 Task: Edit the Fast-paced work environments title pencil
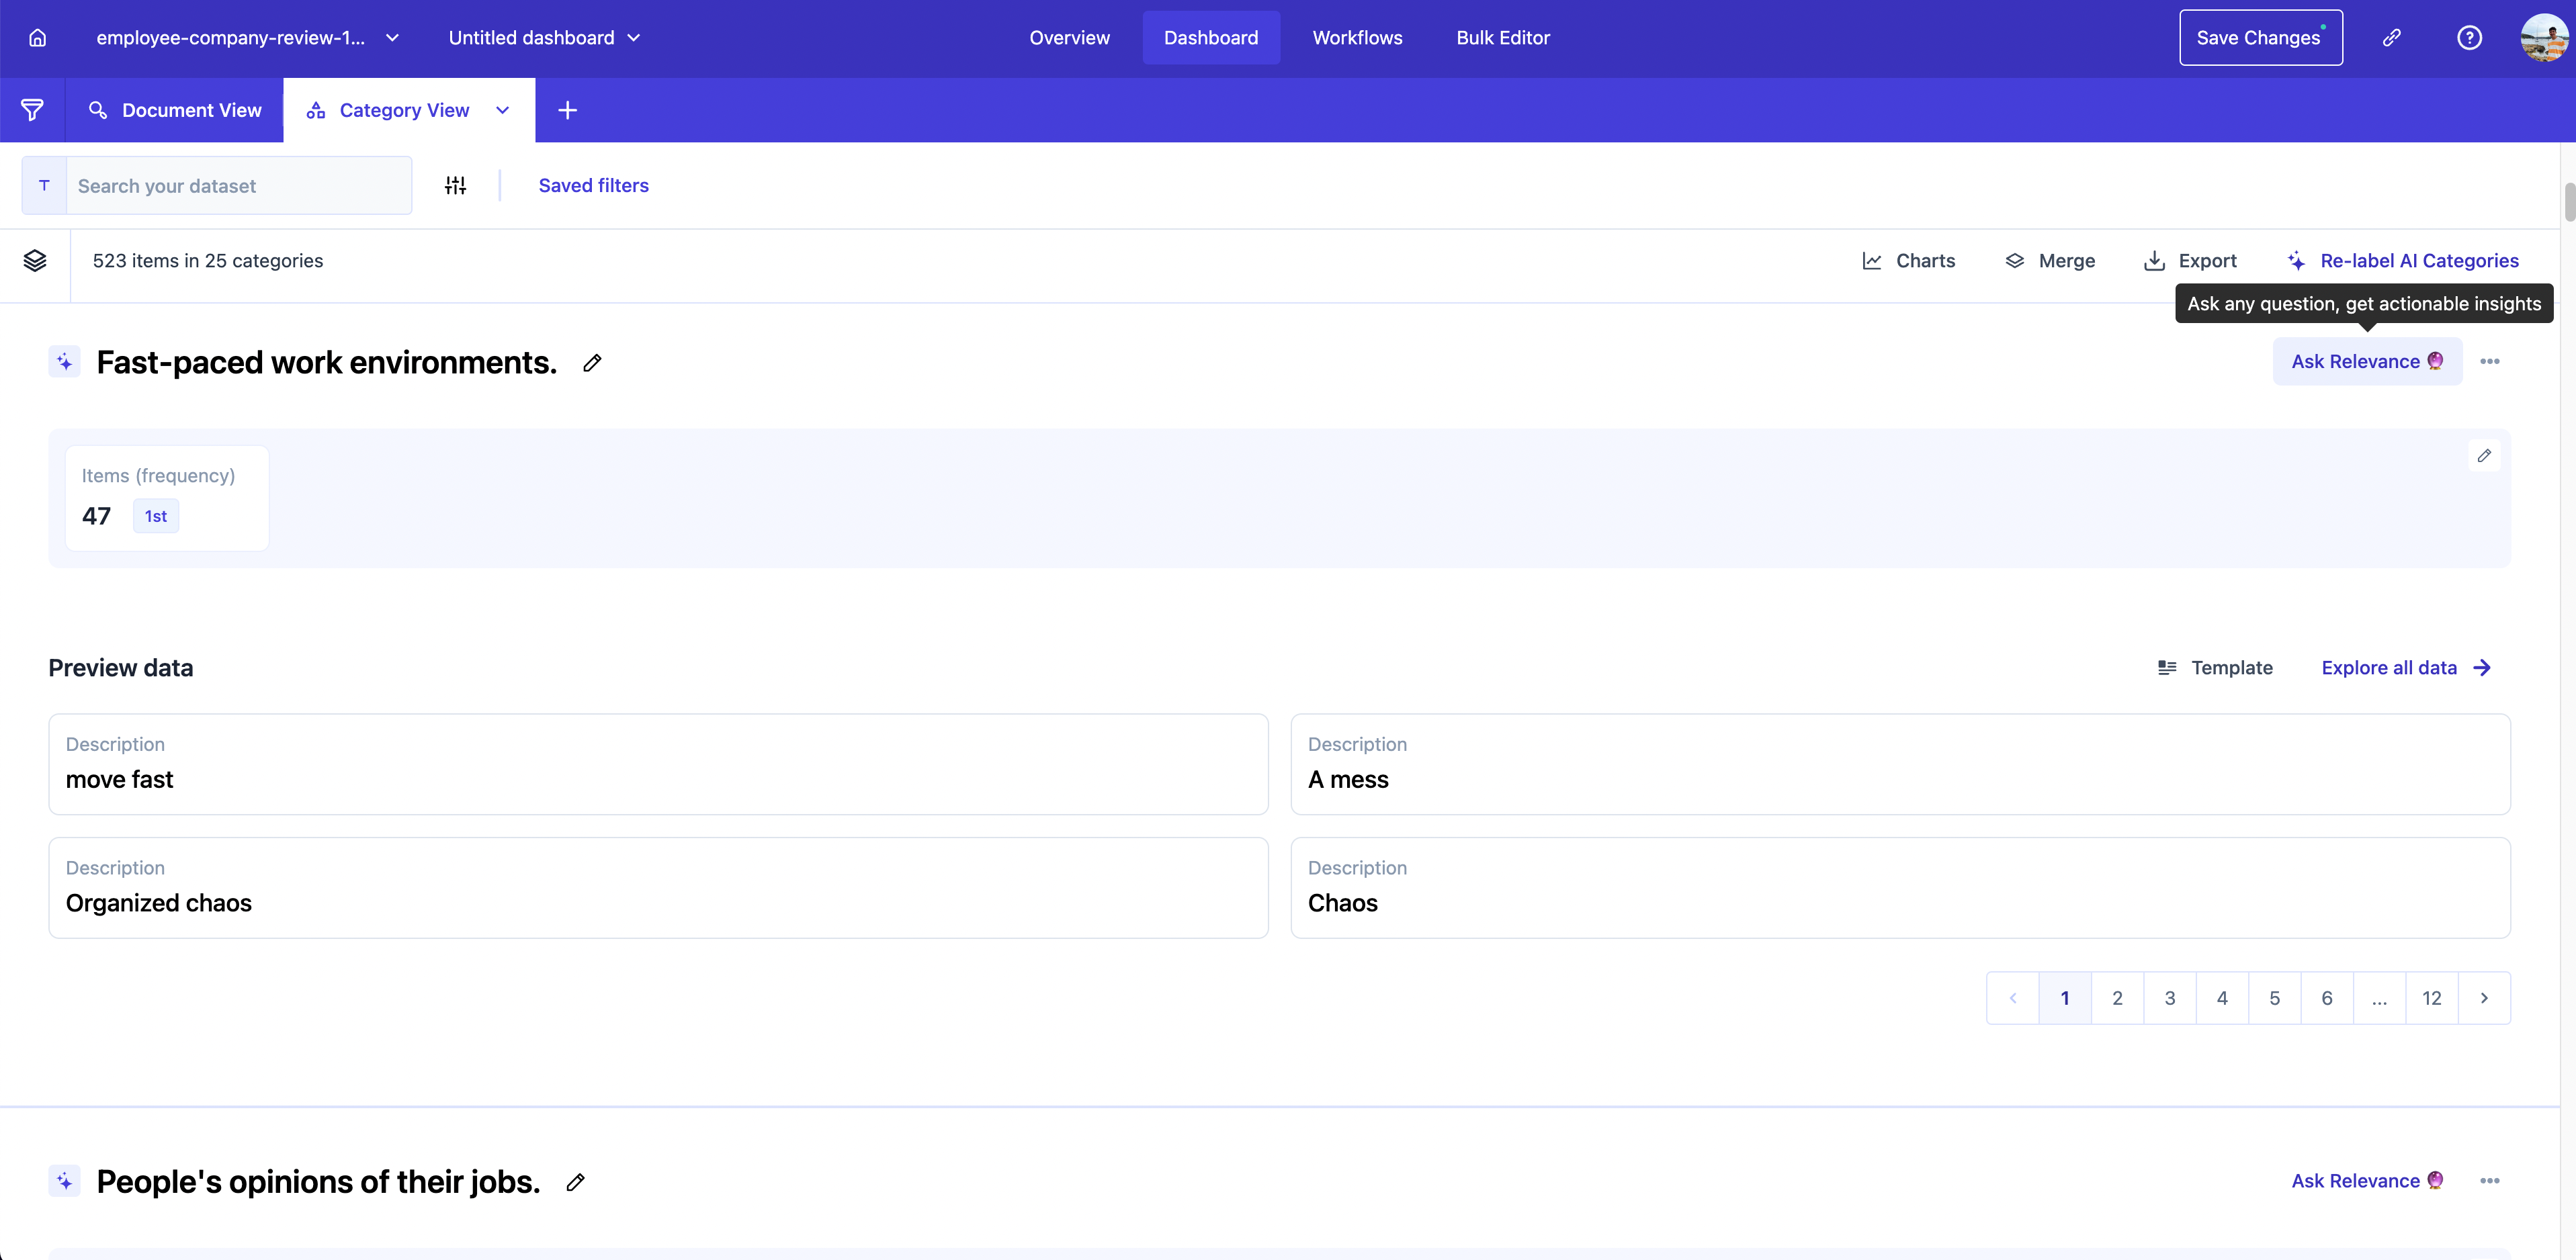tap(592, 363)
